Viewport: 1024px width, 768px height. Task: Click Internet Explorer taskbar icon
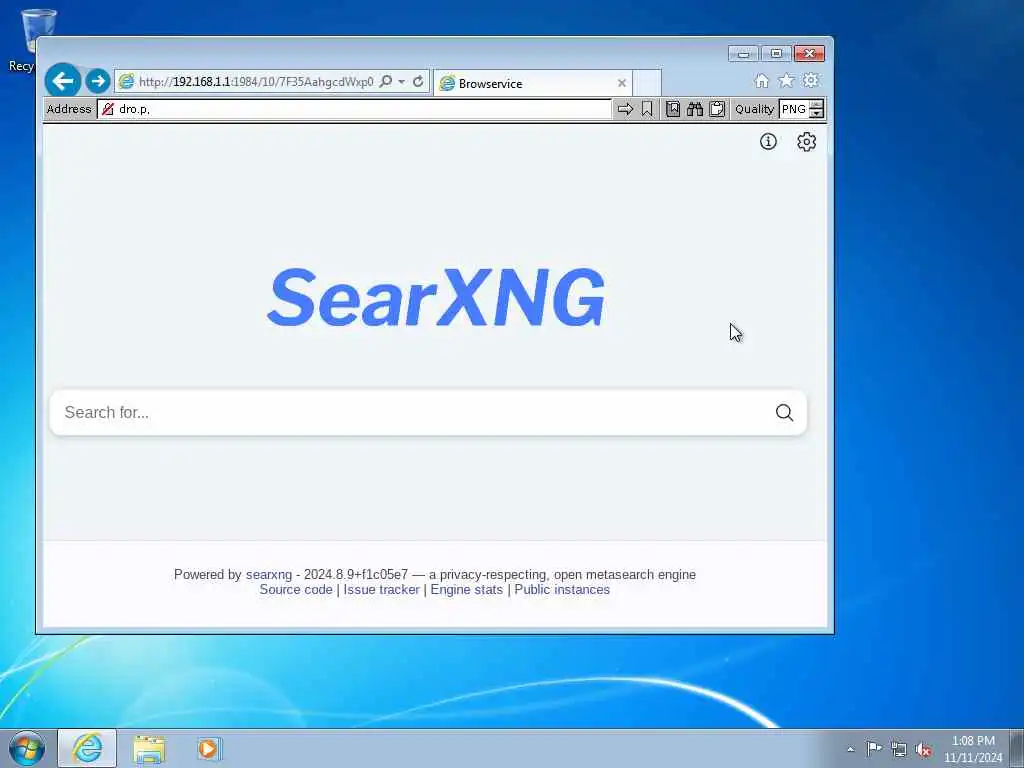[88, 748]
